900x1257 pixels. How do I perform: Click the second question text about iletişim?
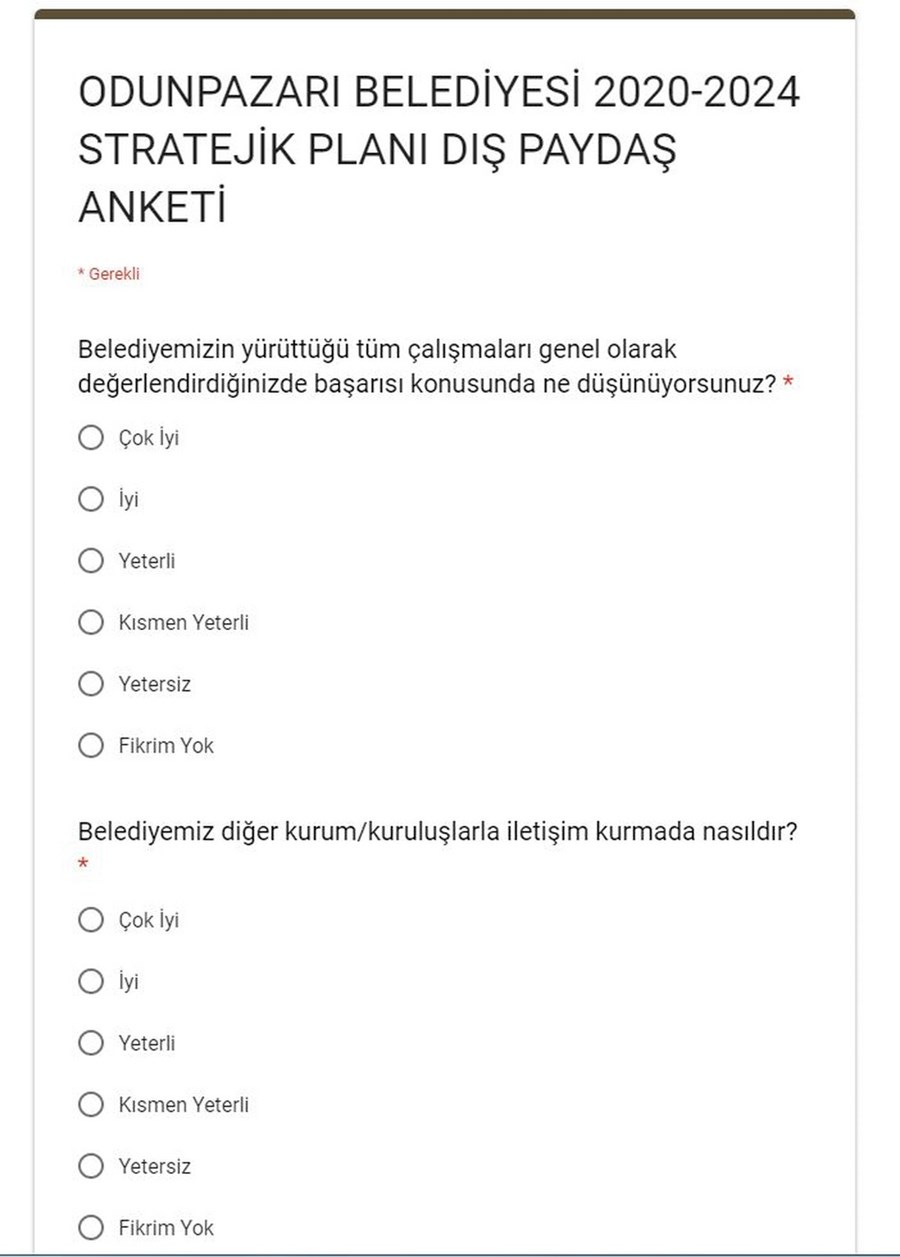coord(437,832)
